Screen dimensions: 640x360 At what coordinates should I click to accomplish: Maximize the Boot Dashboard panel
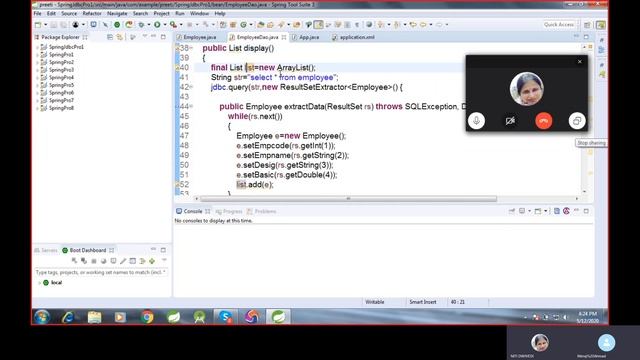pos(163,250)
